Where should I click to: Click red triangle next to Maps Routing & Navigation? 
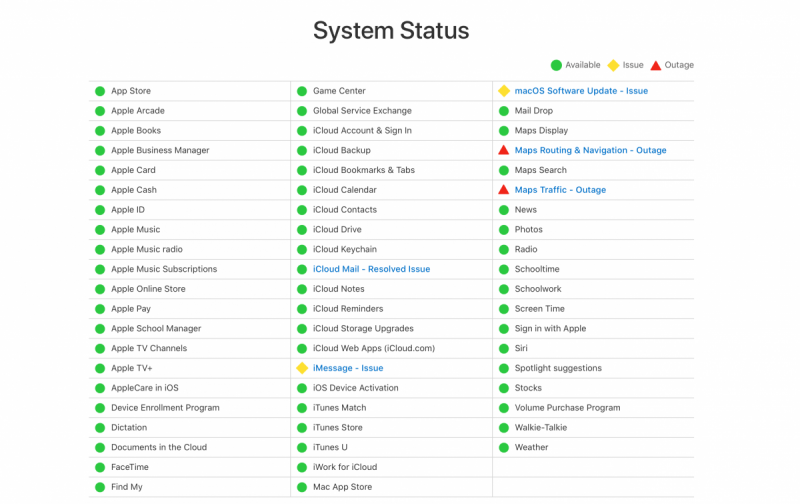(x=504, y=150)
